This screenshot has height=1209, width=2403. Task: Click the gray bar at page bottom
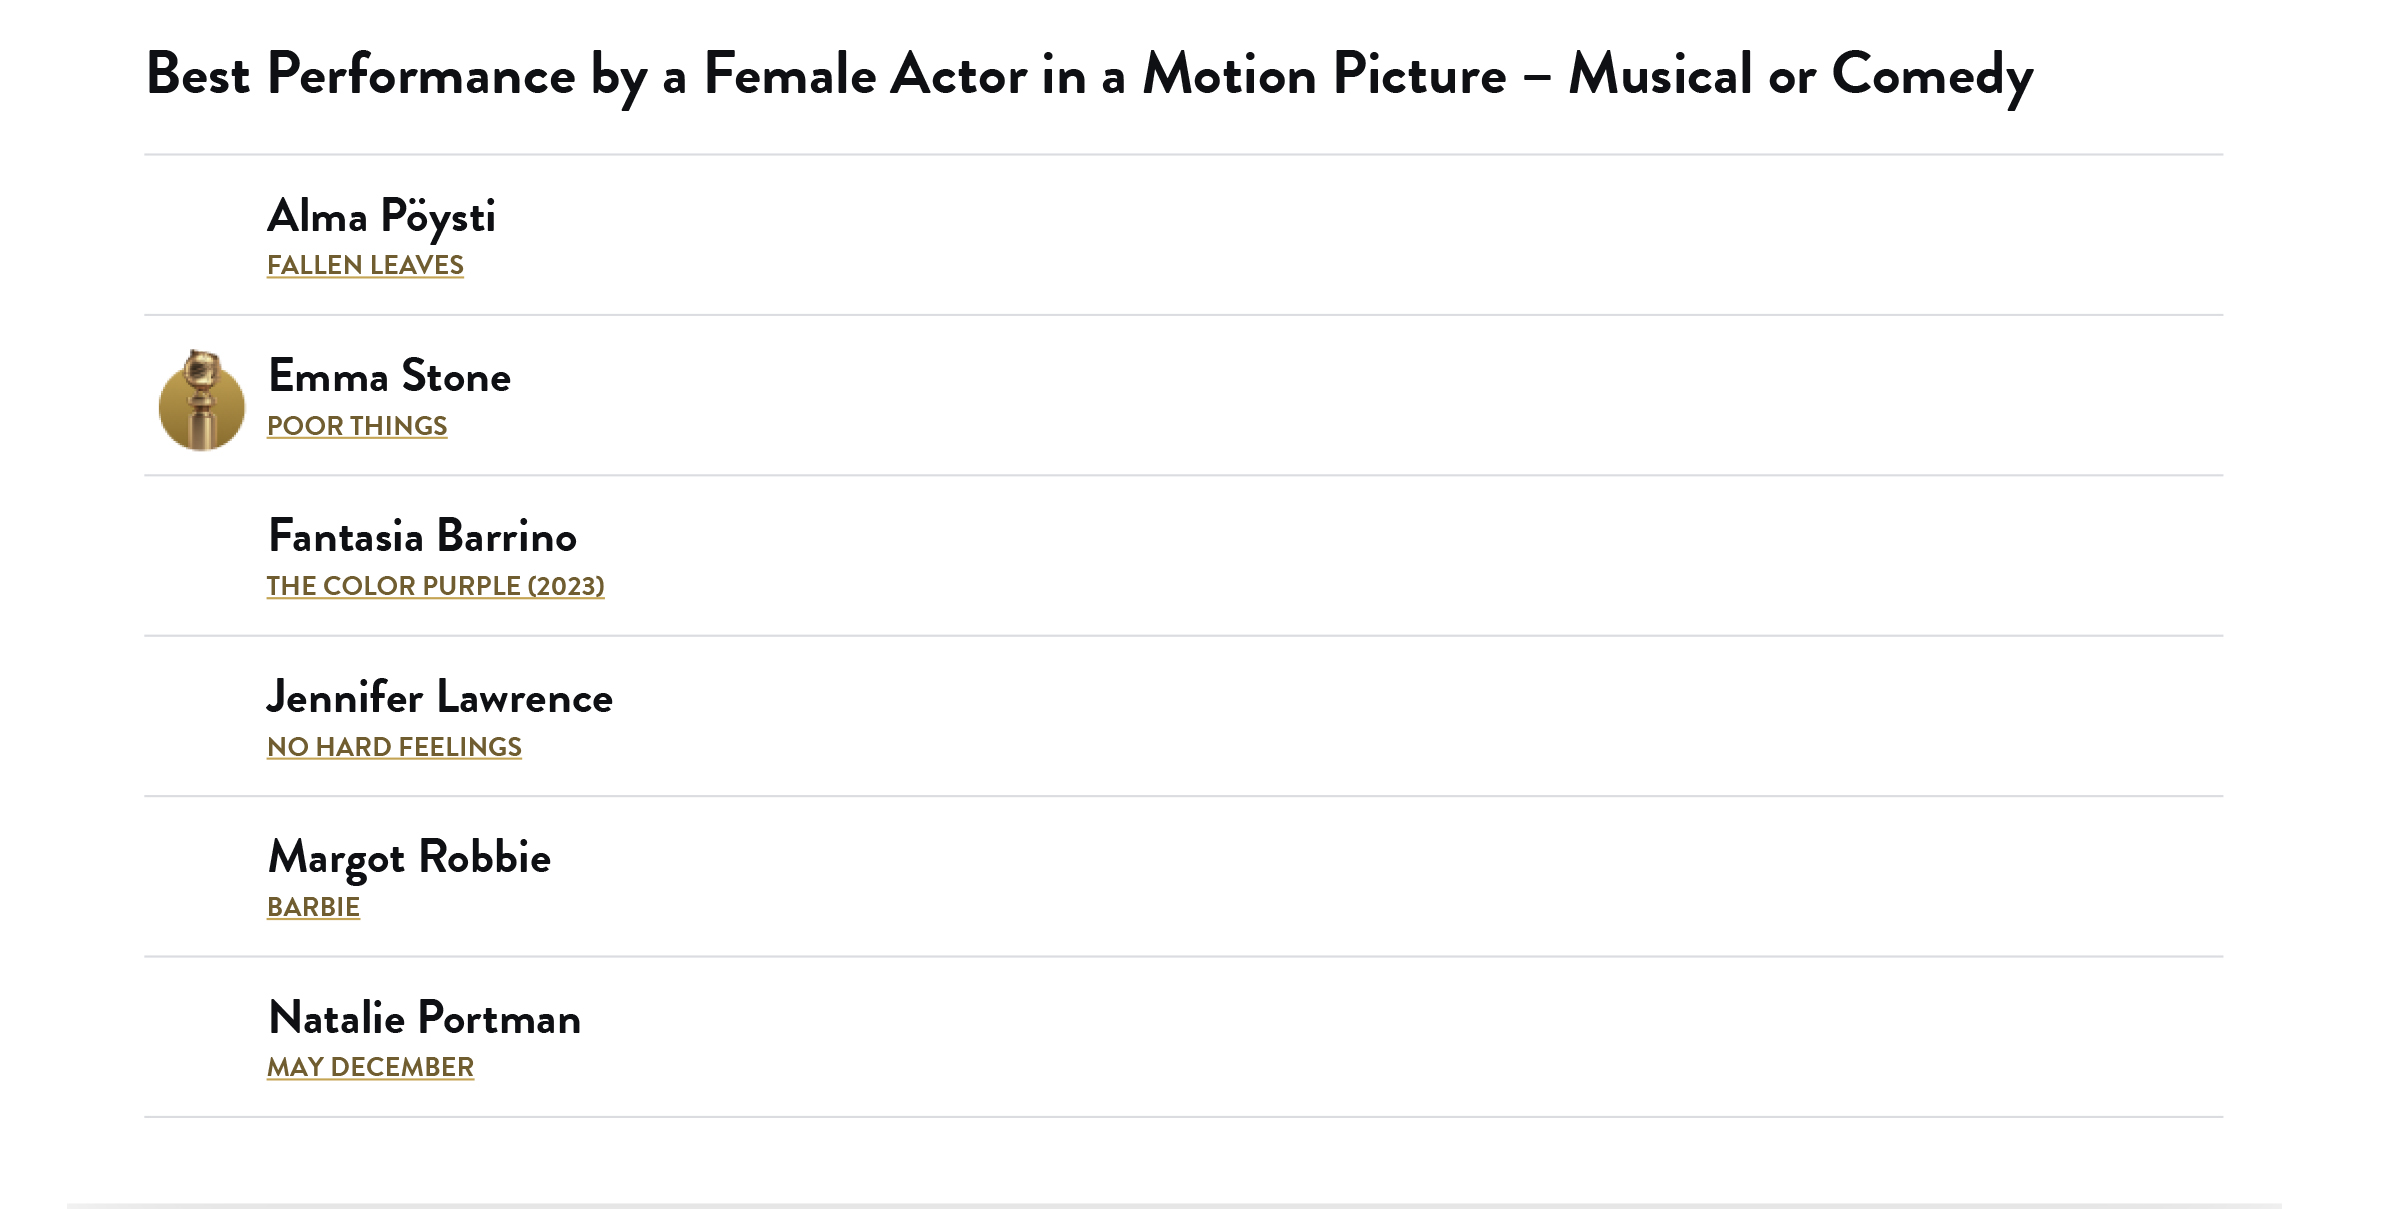1174,1205
